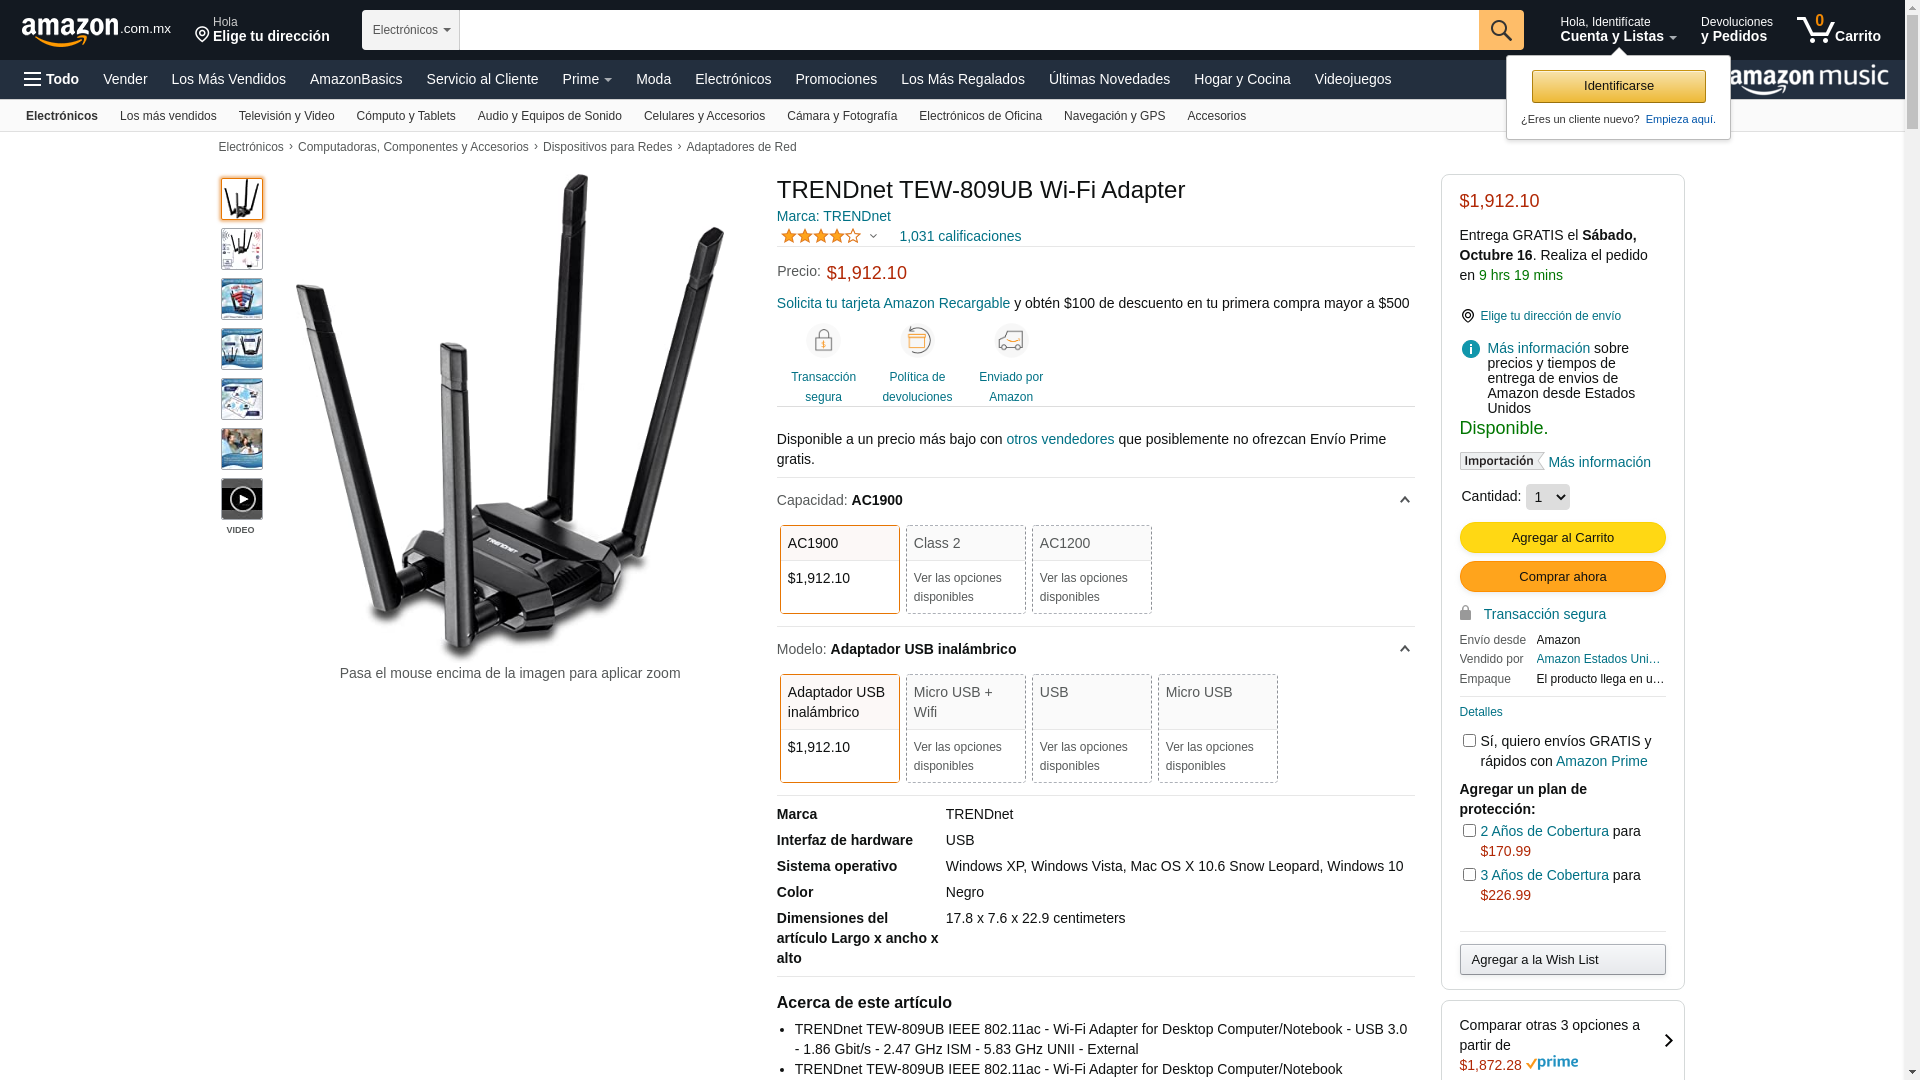Image resolution: width=1920 pixels, height=1080 pixels.
Task: Click the Amazon.com.mx logo
Action: 96,30
